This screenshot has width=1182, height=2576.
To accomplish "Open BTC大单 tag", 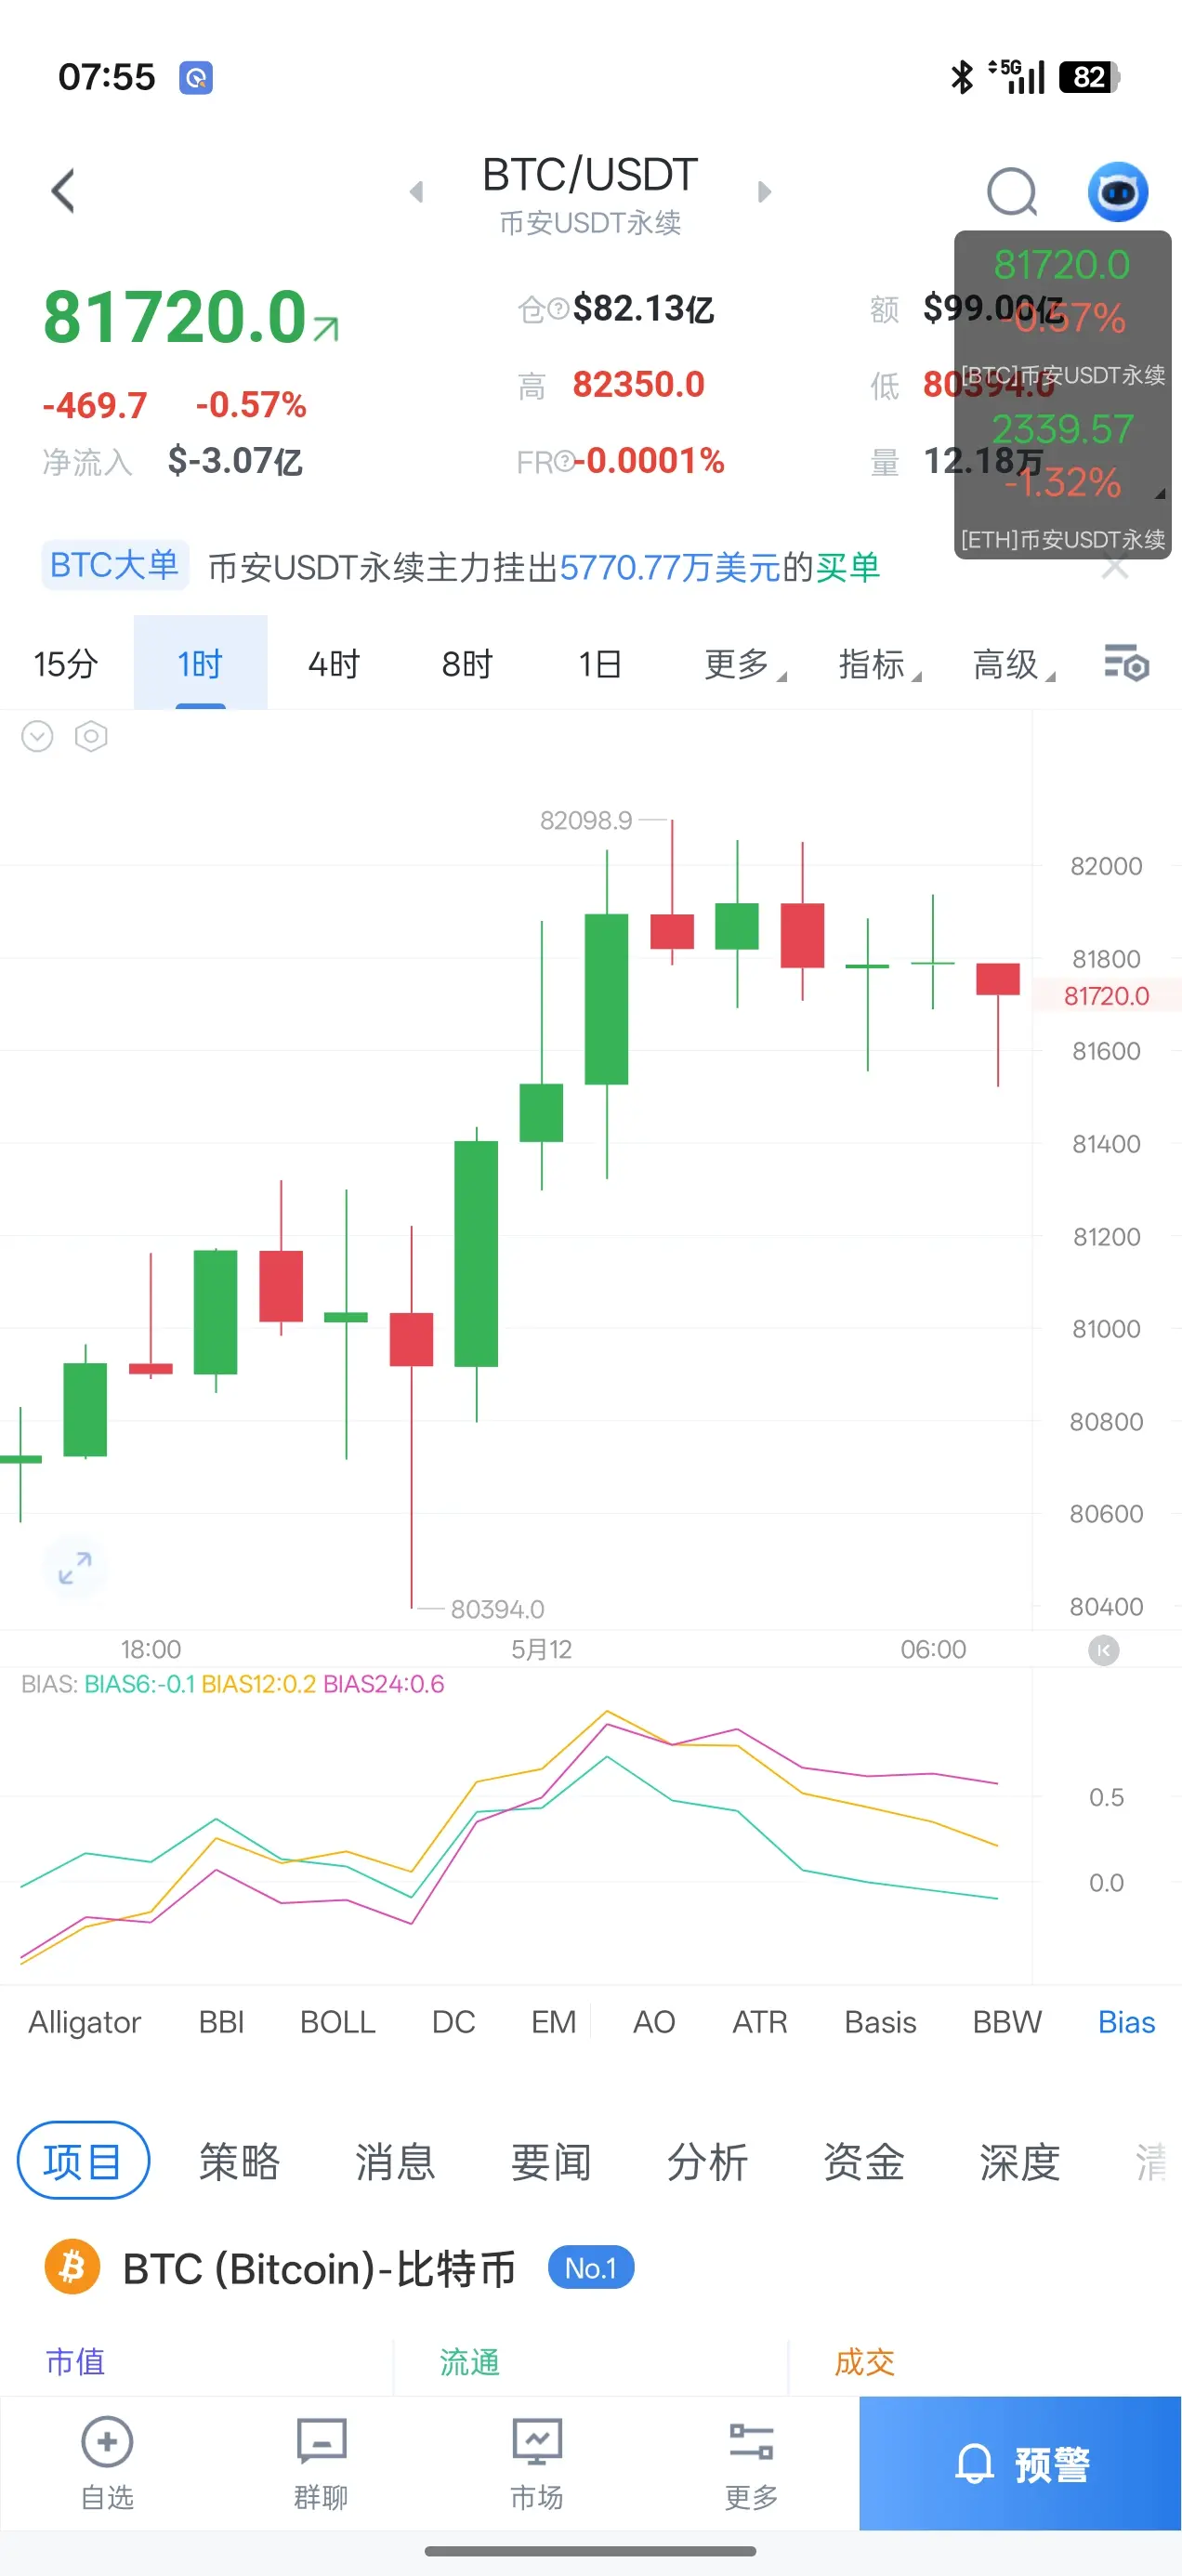I will tap(114, 565).
